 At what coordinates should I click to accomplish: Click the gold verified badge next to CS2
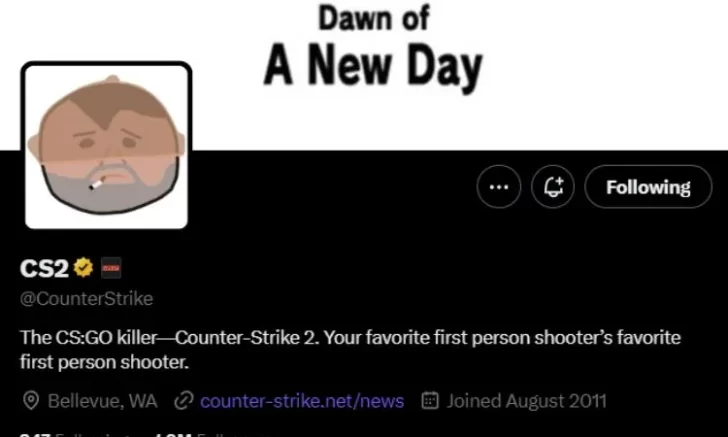tap(83, 267)
